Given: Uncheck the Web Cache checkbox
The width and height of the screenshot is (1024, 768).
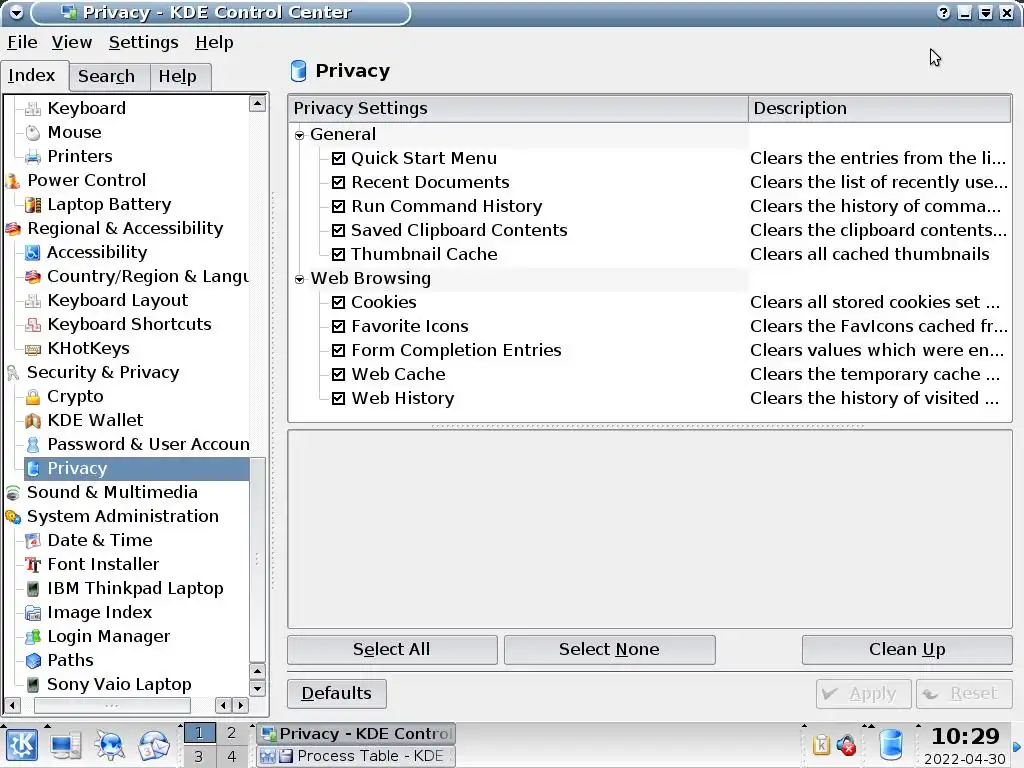Looking at the screenshot, I should [338, 375].
